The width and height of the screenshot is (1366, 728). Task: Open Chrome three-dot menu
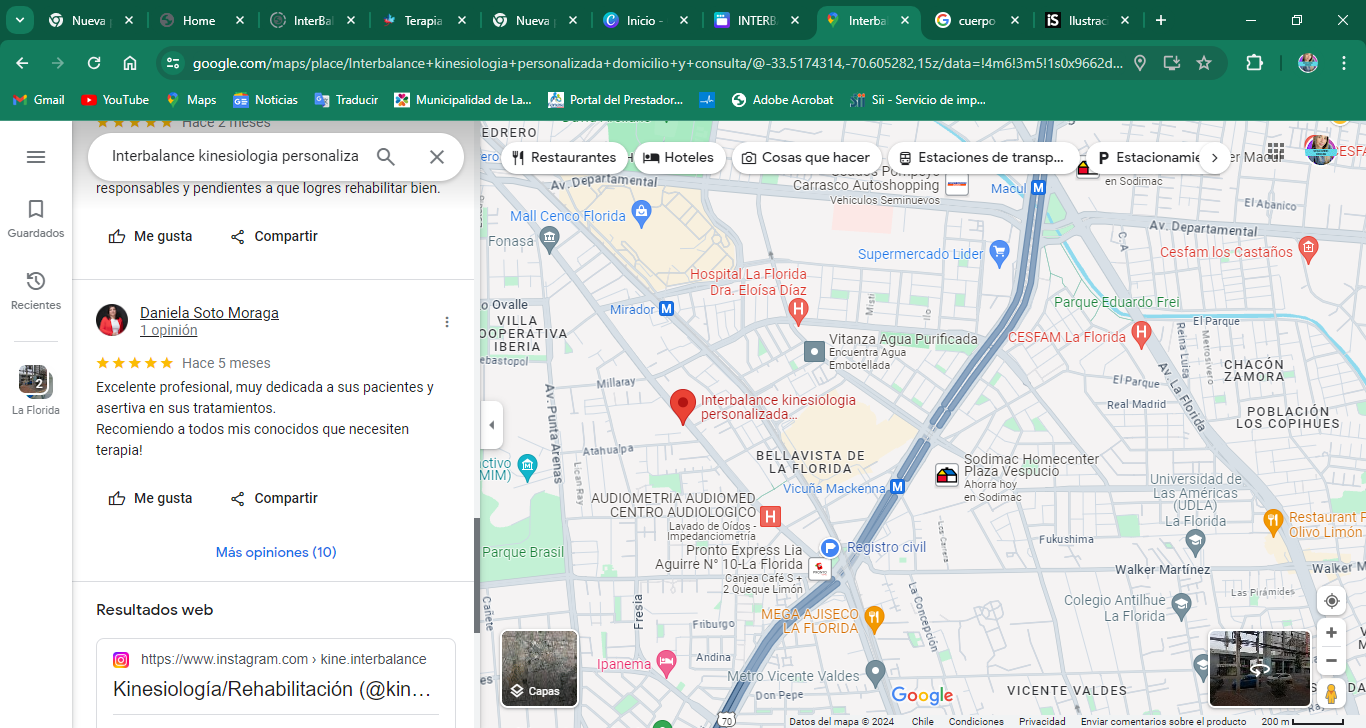(x=1344, y=63)
